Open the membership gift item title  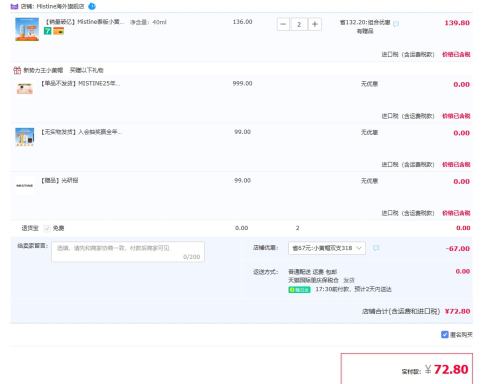[x=81, y=132]
